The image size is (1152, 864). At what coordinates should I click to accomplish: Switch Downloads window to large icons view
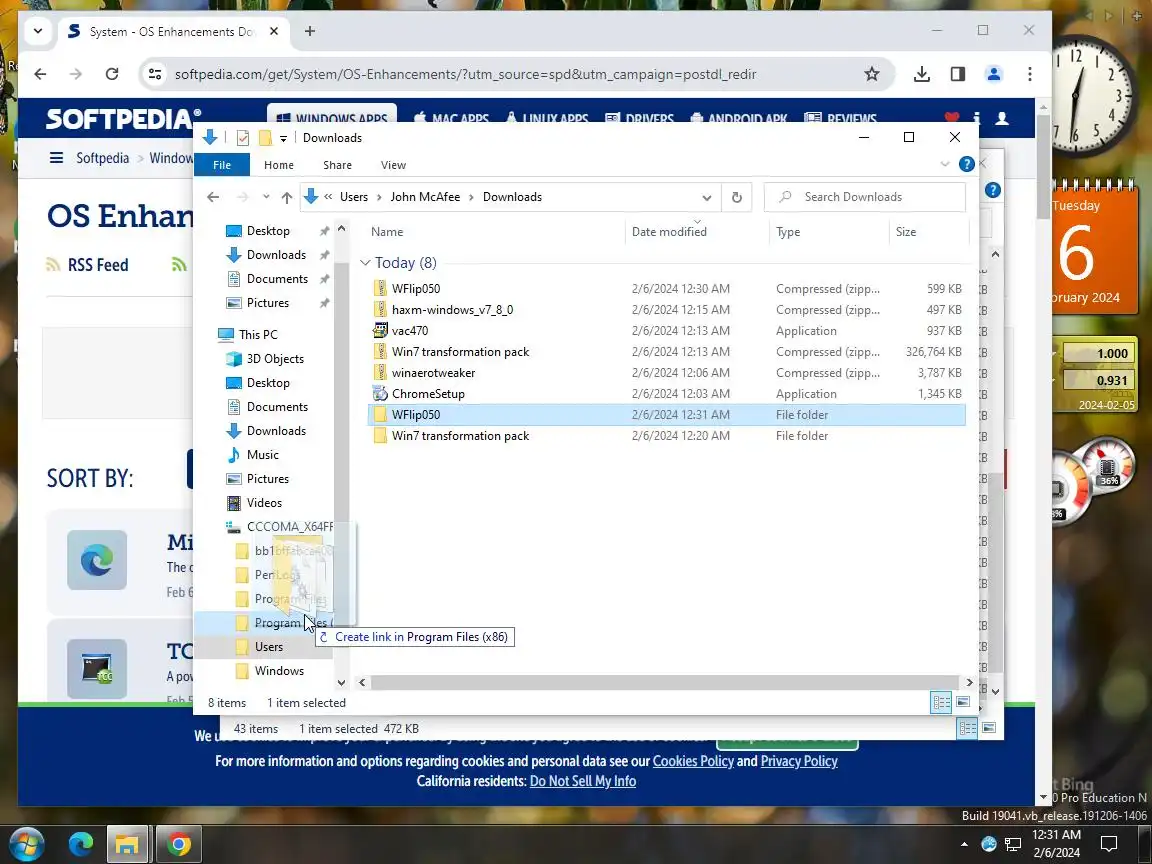click(x=962, y=702)
